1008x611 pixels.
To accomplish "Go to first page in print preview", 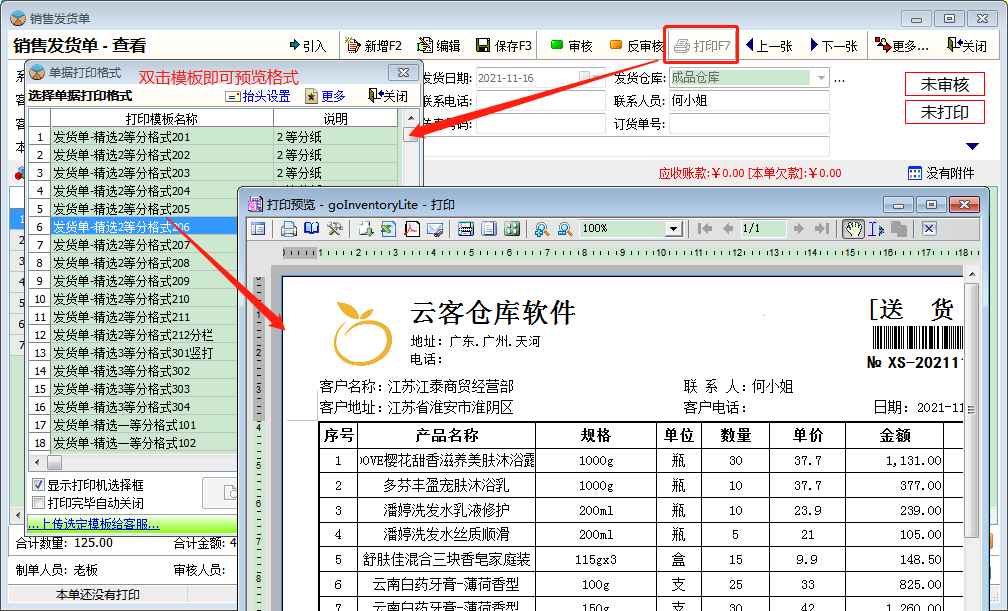I will pos(705,229).
